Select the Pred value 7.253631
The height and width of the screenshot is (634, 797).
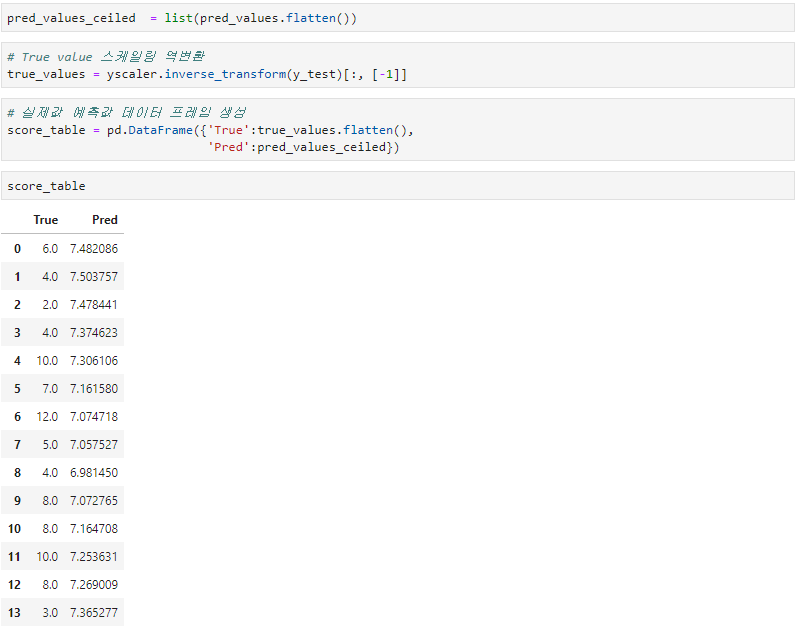point(94,556)
